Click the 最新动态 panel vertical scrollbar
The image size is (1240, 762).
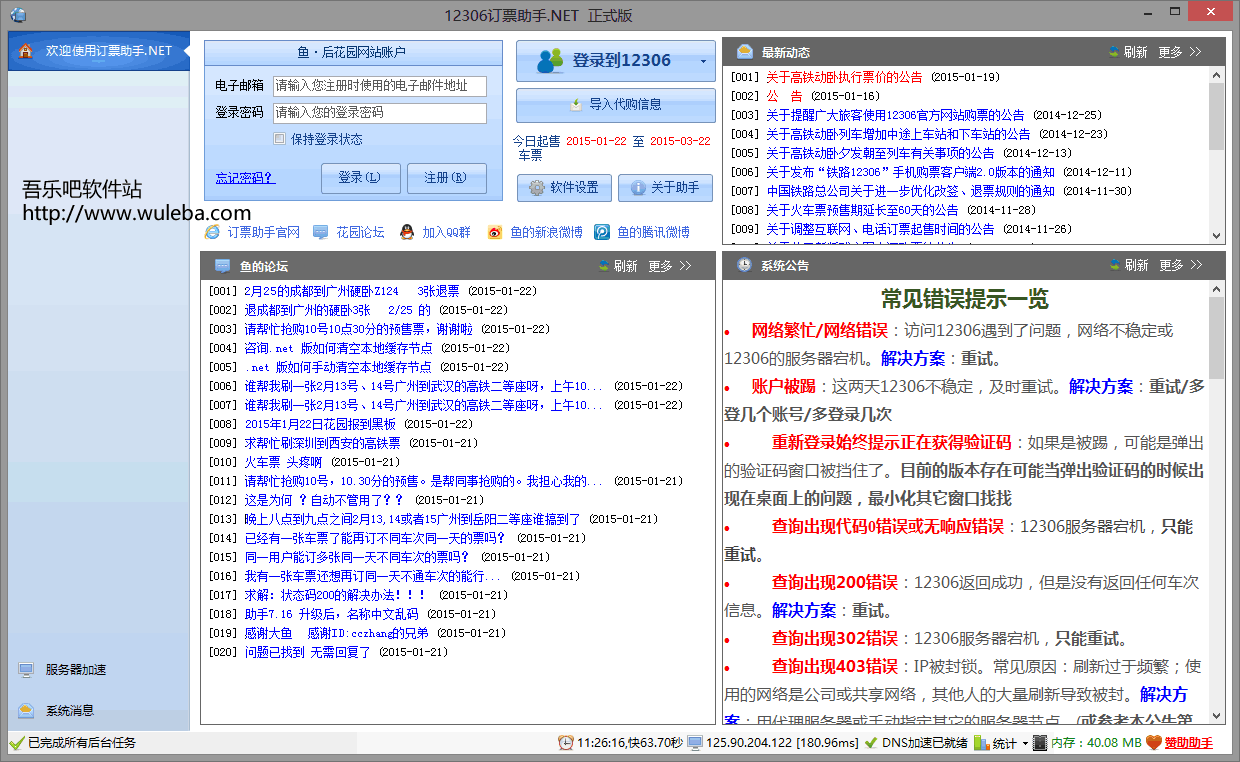[1217, 153]
